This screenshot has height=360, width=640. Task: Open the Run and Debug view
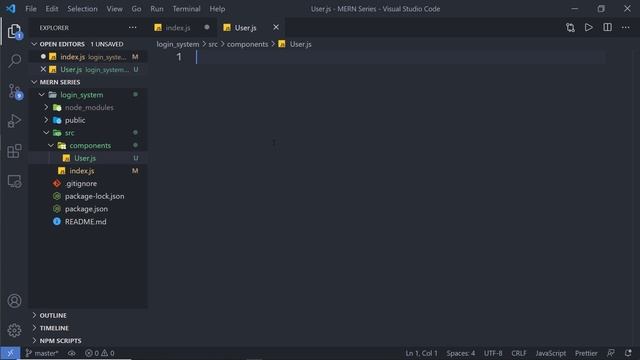click(x=14, y=121)
